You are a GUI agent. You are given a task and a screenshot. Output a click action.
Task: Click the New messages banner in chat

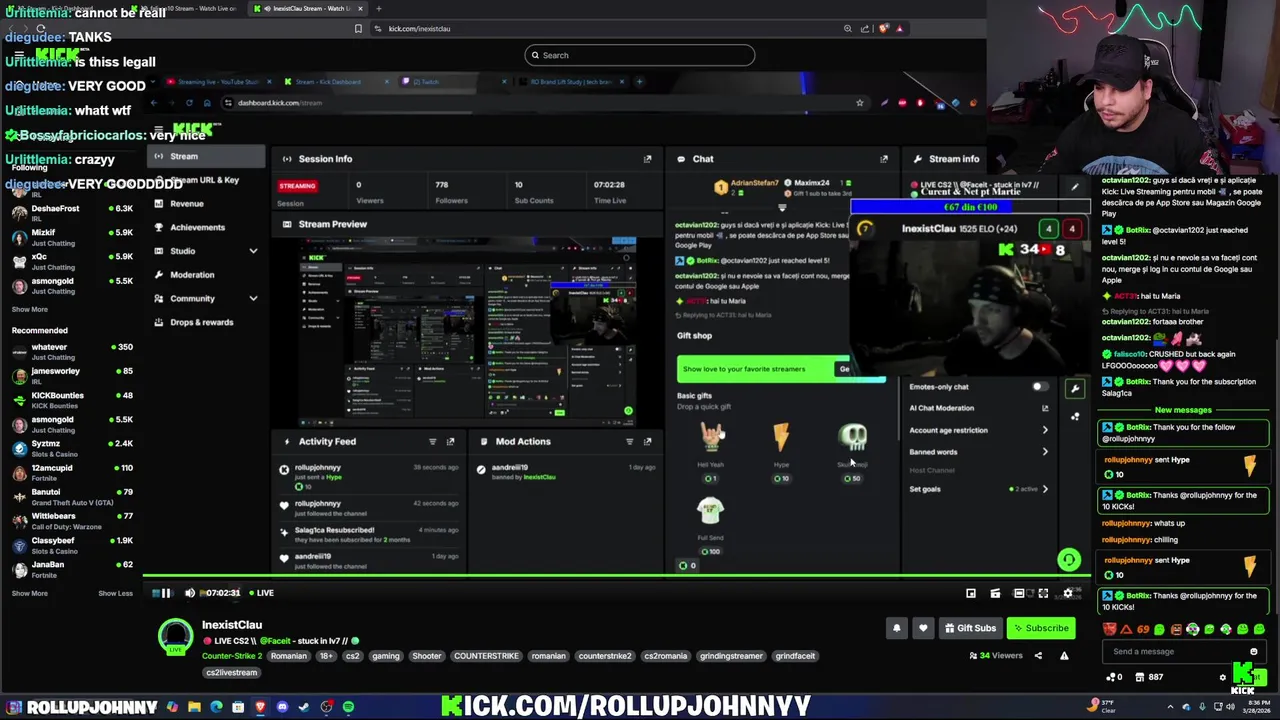click(x=1183, y=410)
